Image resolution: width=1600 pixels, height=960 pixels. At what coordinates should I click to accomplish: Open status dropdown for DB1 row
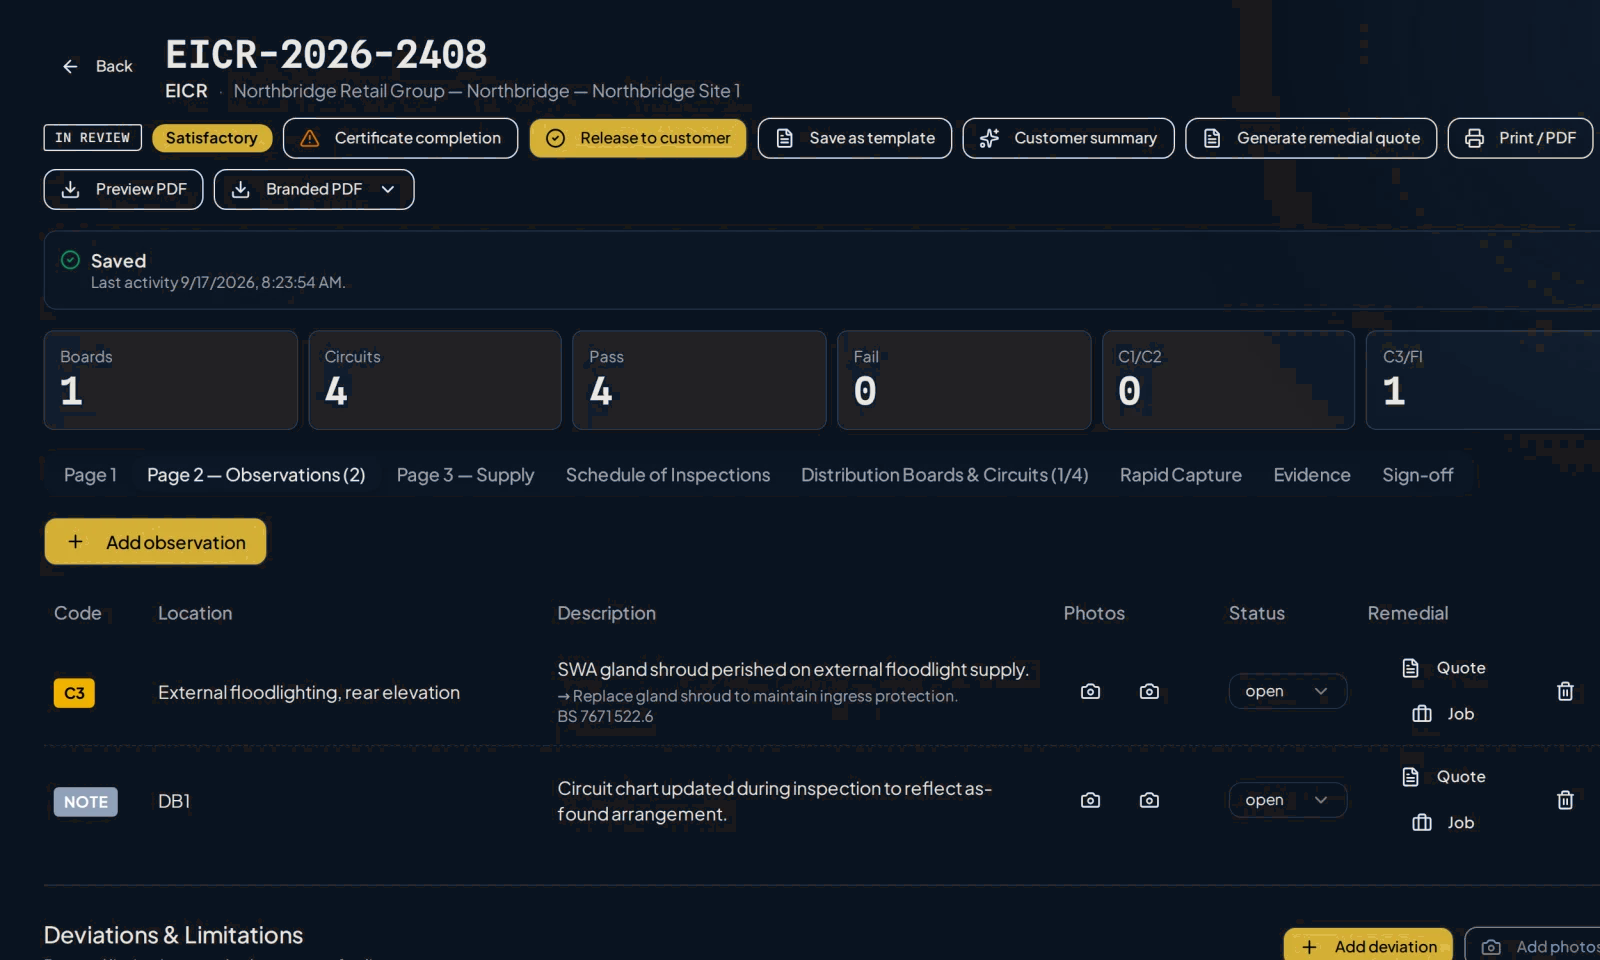tap(1287, 800)
